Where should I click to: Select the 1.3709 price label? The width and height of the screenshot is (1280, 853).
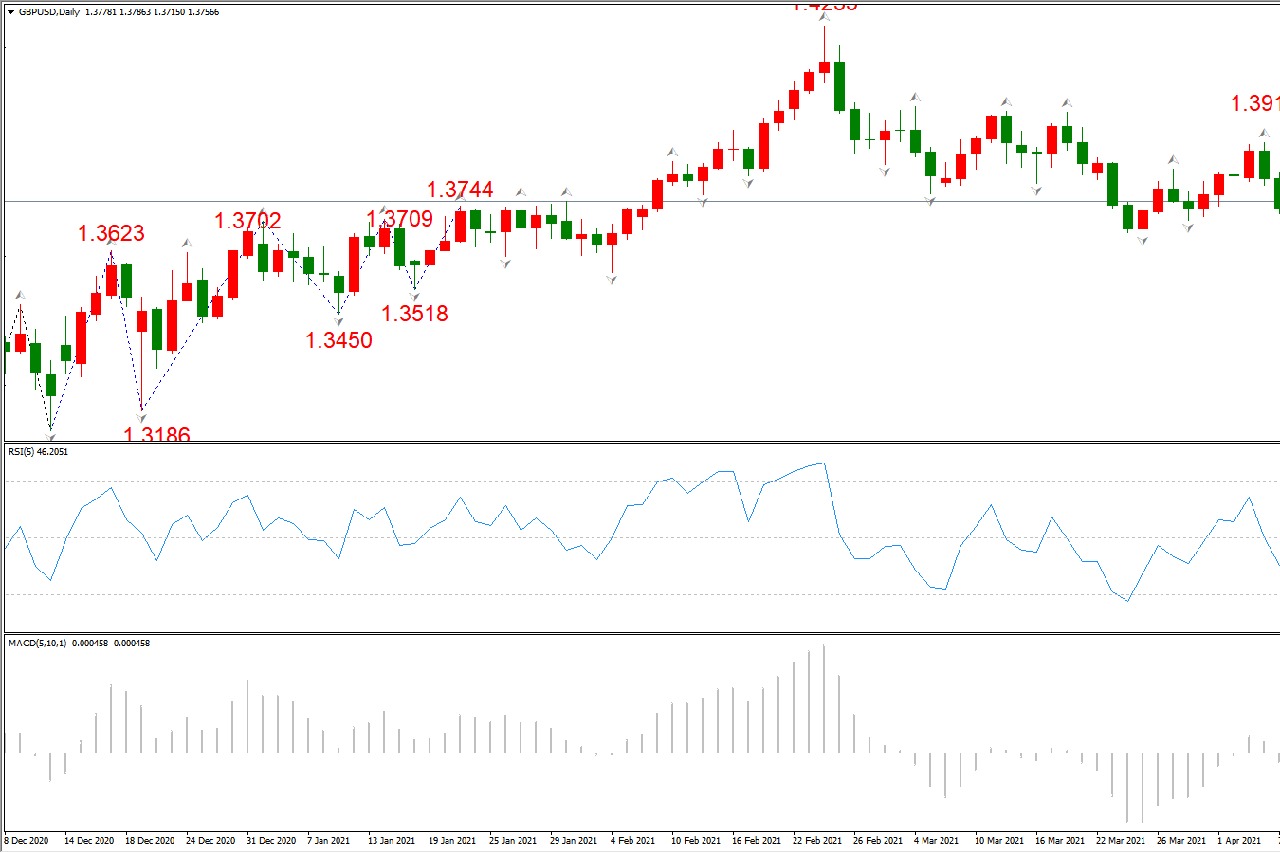pos(399,219)
